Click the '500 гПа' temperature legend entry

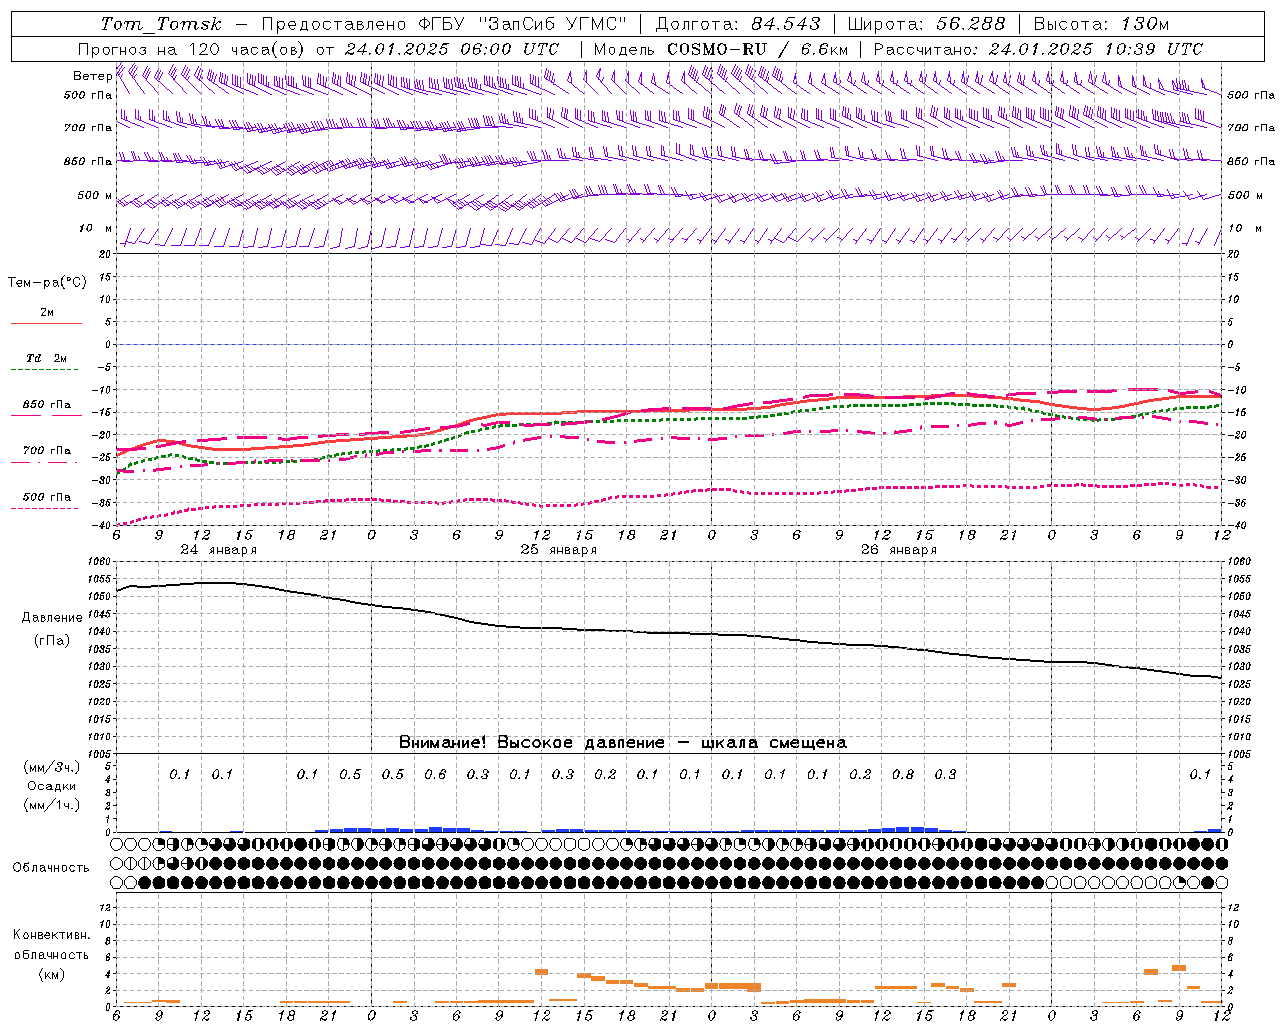(47, 497)
